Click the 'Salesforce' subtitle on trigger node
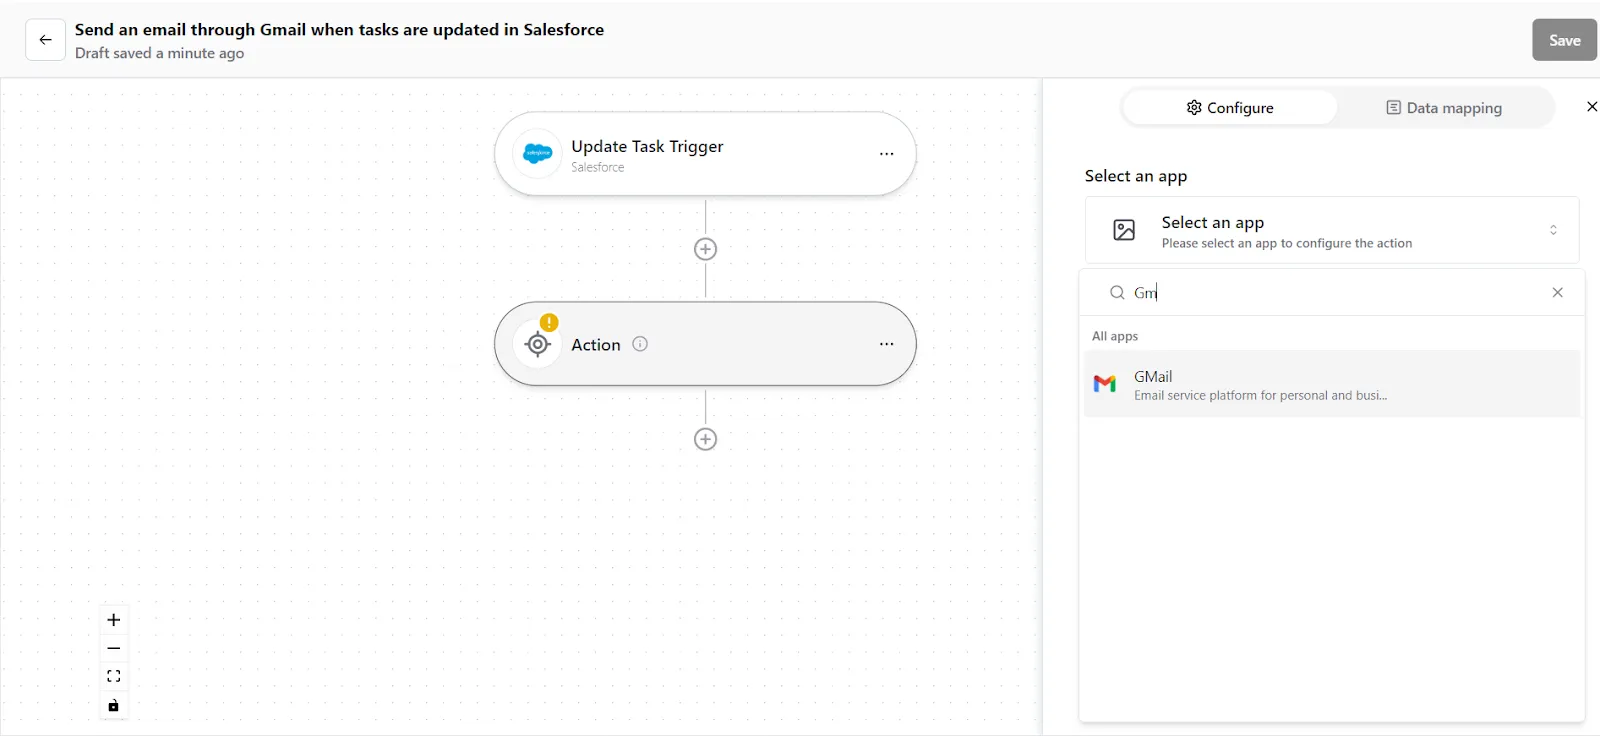Image resolution: width=1600 pixels, height=736 pixels. click(x=597, y=167)
